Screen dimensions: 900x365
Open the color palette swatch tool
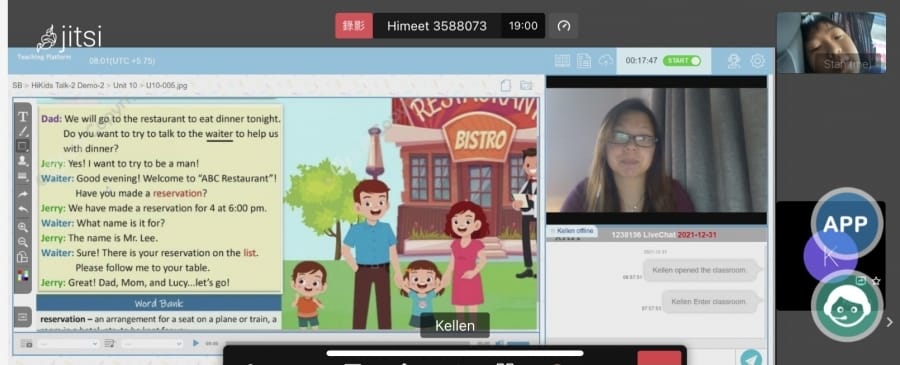click(x=23, y=274)
